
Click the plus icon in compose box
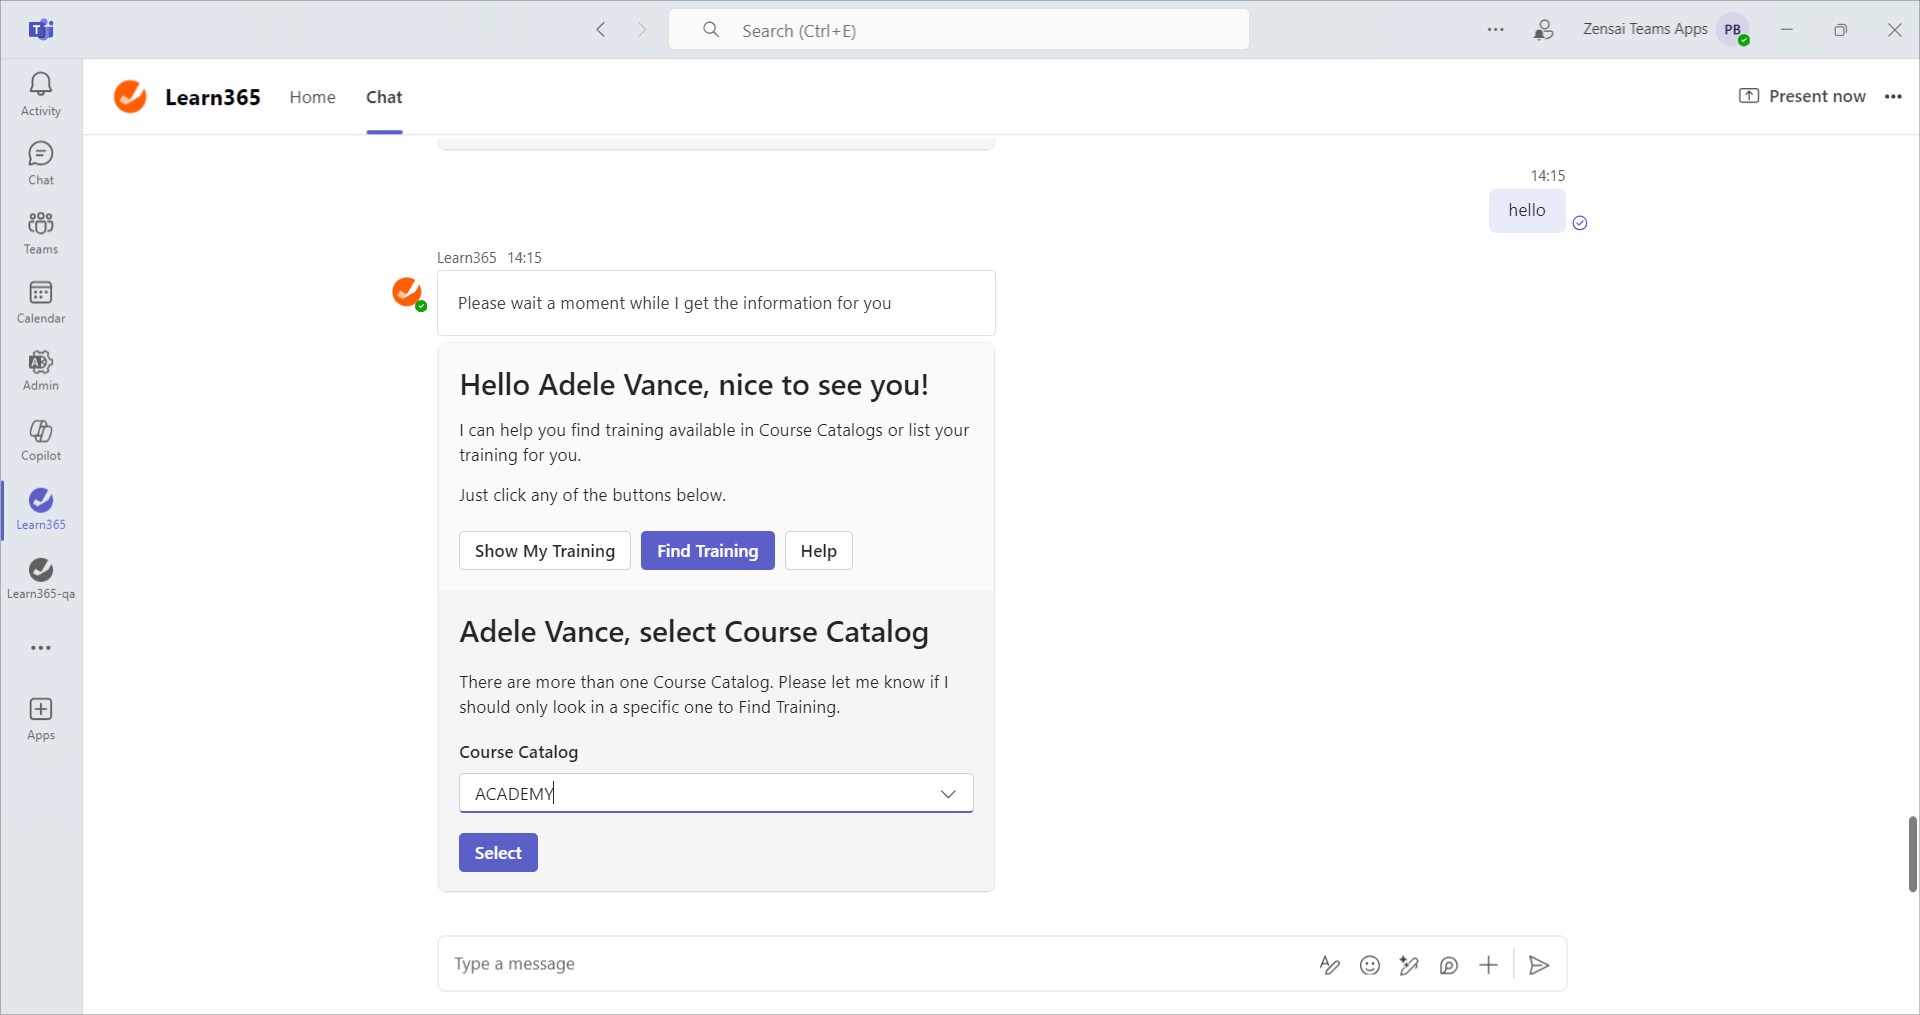[x=1488, y=965]
